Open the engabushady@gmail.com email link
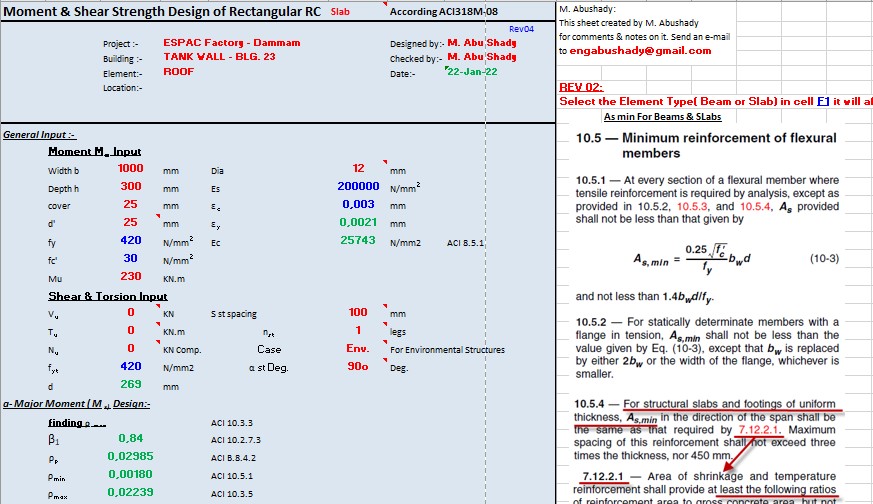This screenshot has height=504, width=873. (640, 51)
